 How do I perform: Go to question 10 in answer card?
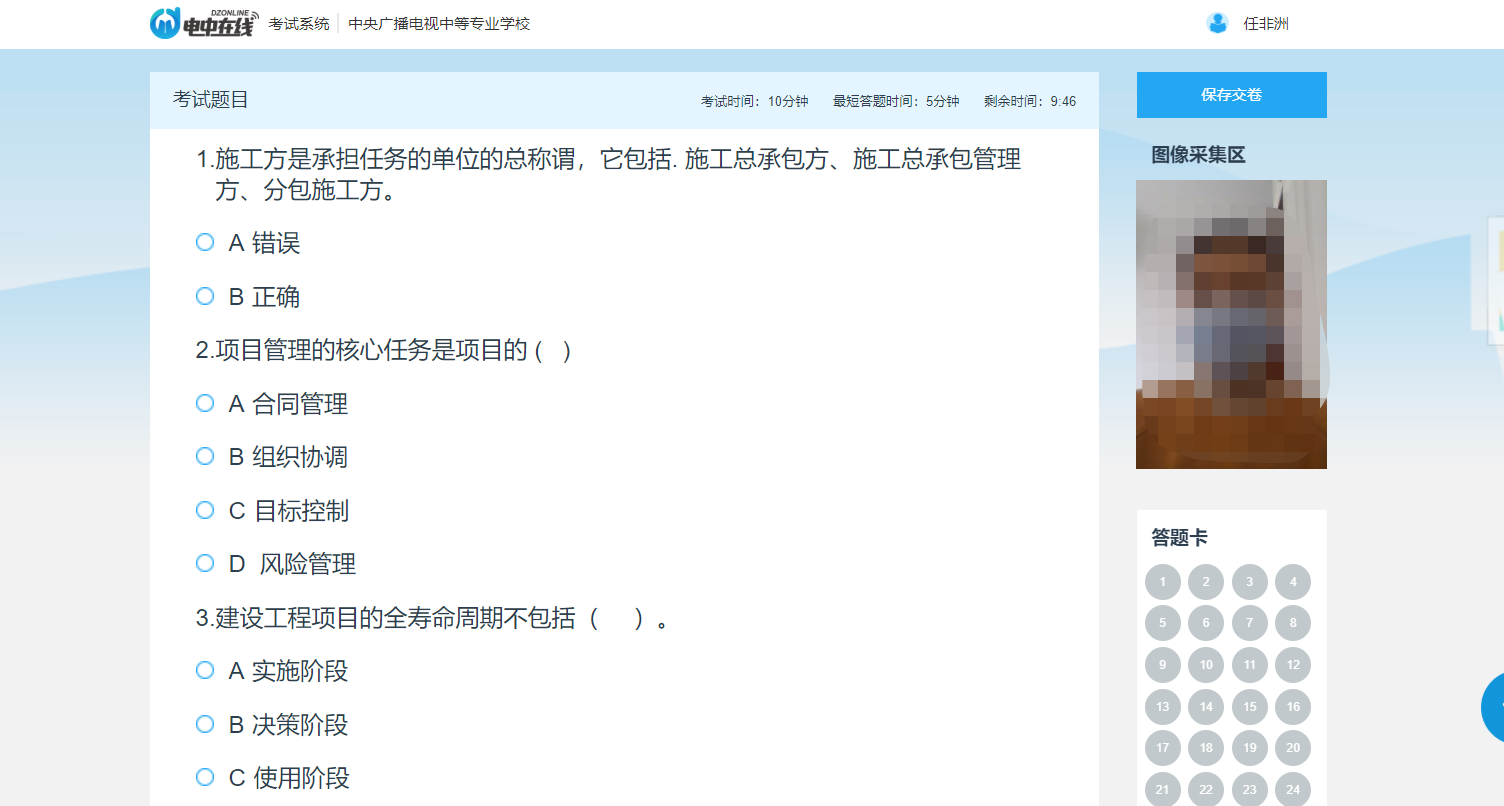click(1206, 665)
